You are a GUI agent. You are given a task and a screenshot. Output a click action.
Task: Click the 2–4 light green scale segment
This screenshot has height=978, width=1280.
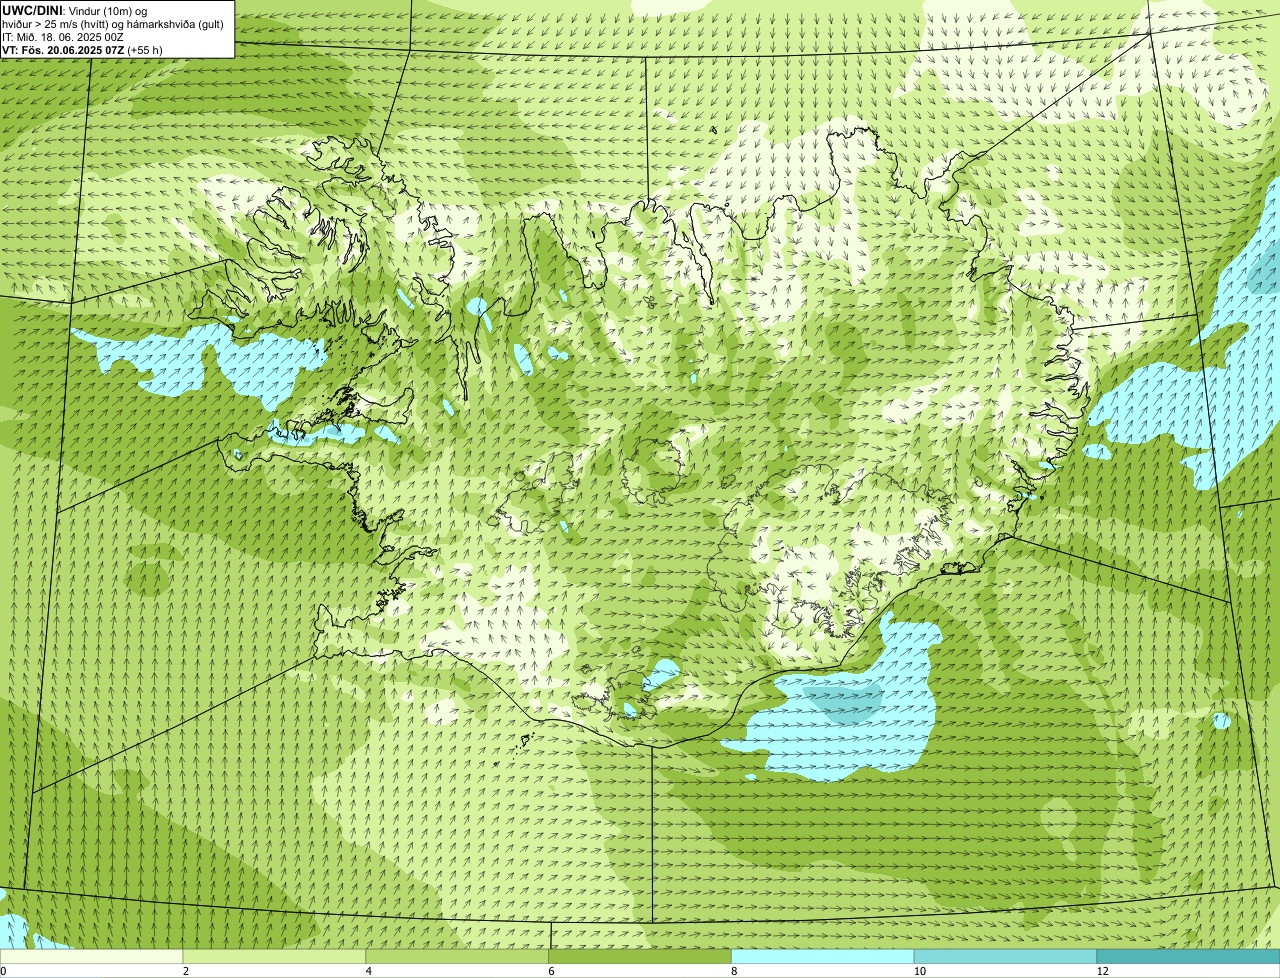pyautogui.click(x=274, y=956)
